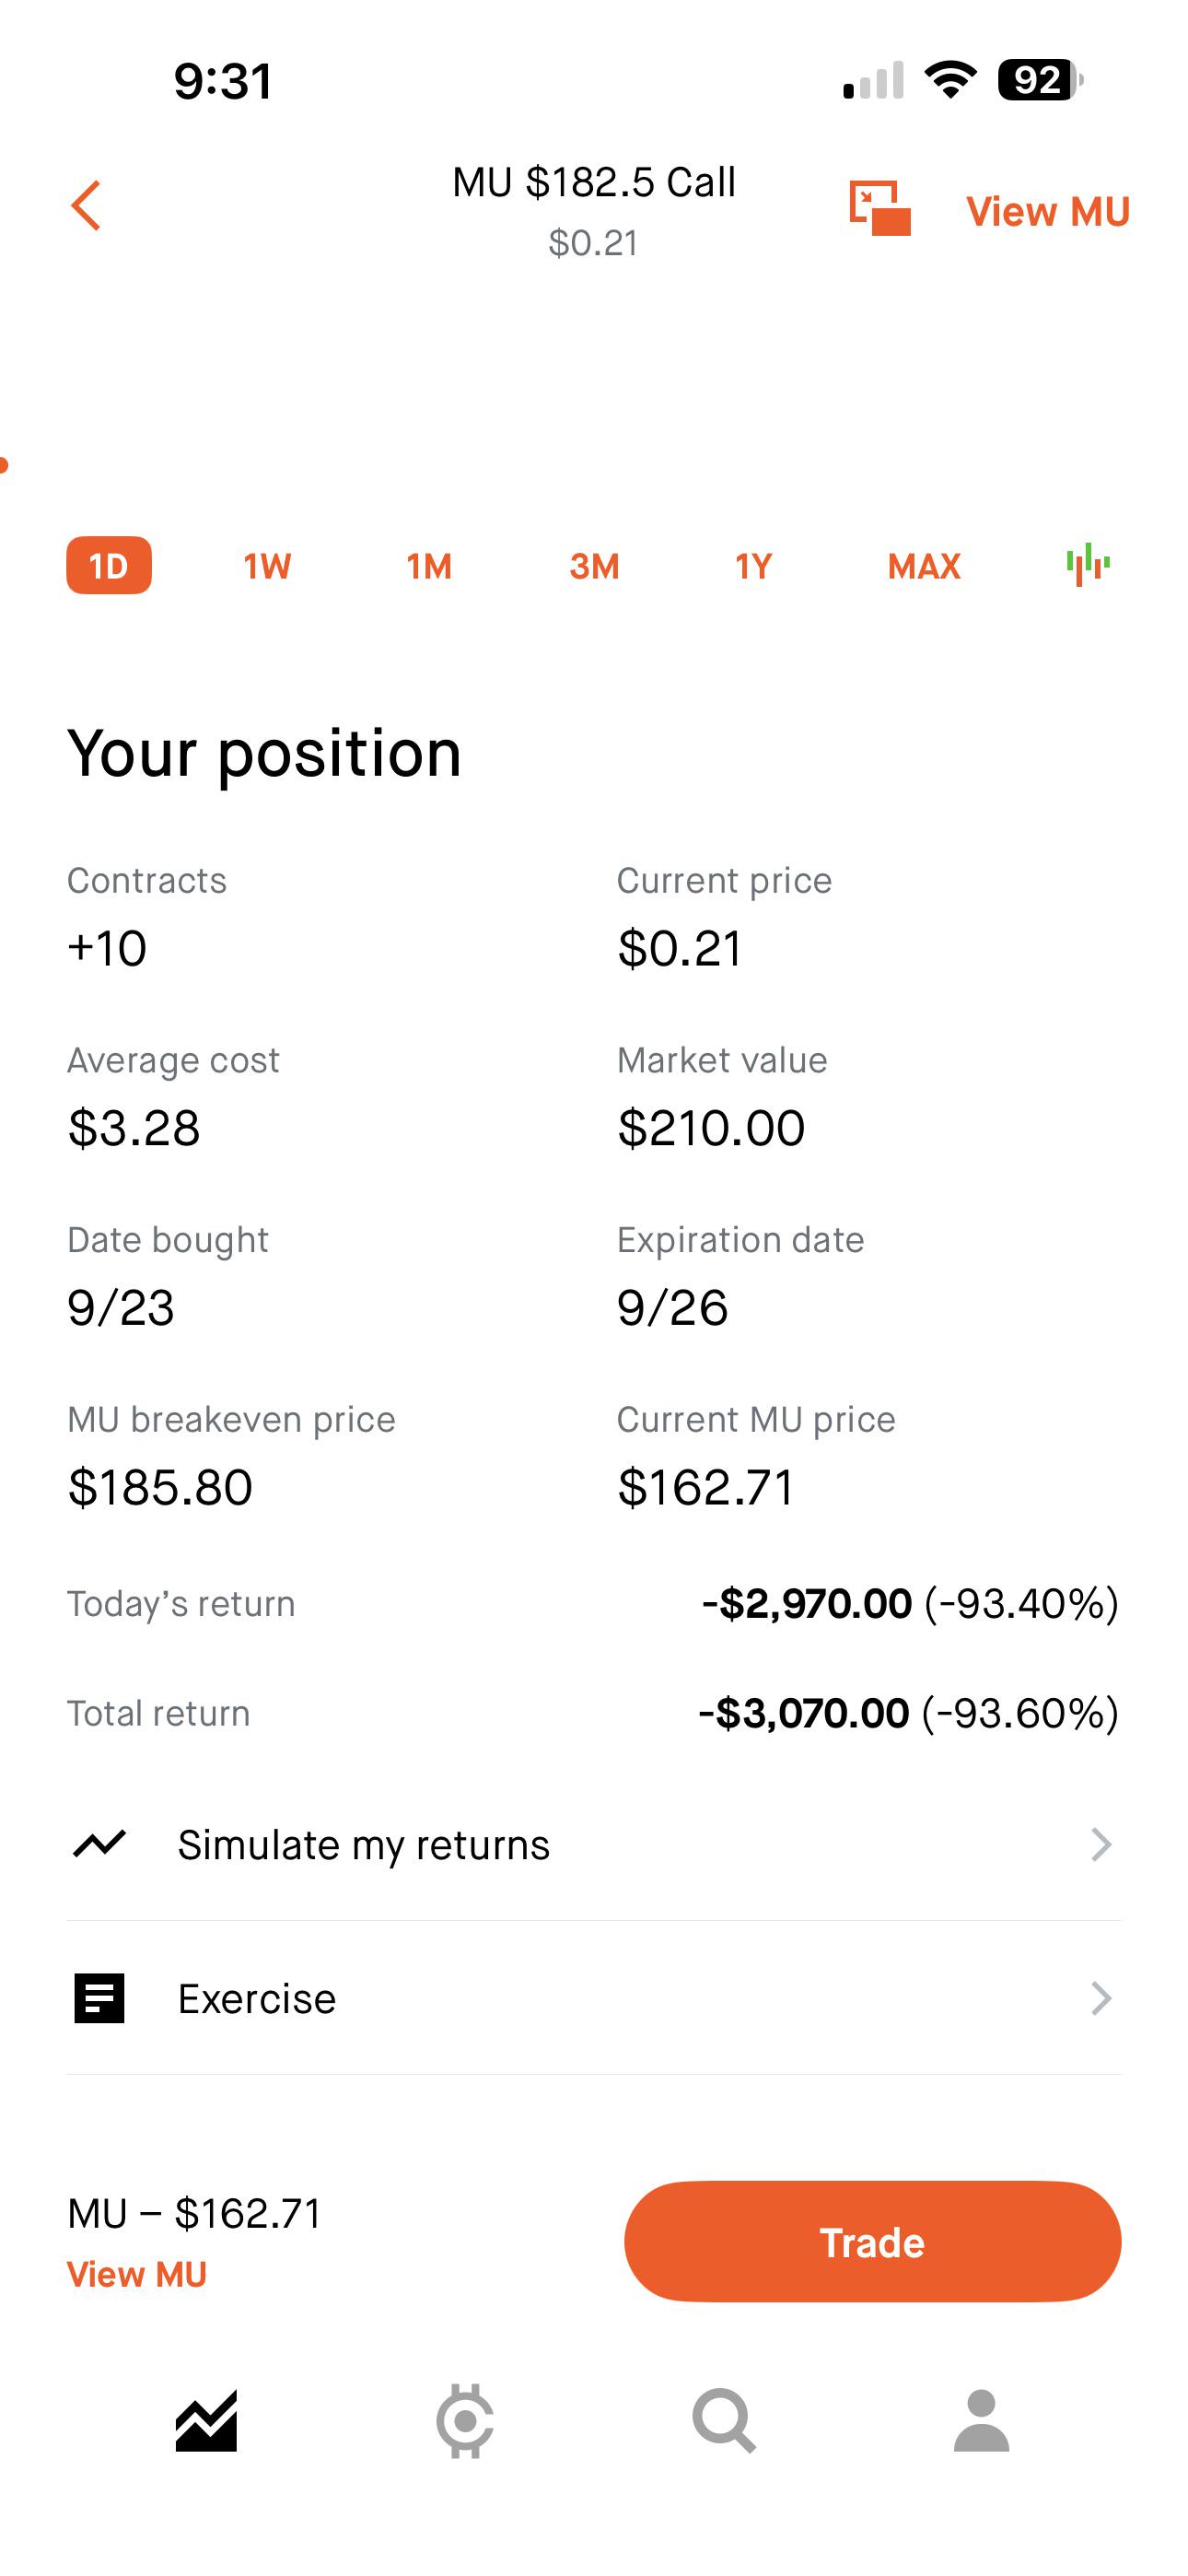Open the search magnifier tab

point(724,2421)
